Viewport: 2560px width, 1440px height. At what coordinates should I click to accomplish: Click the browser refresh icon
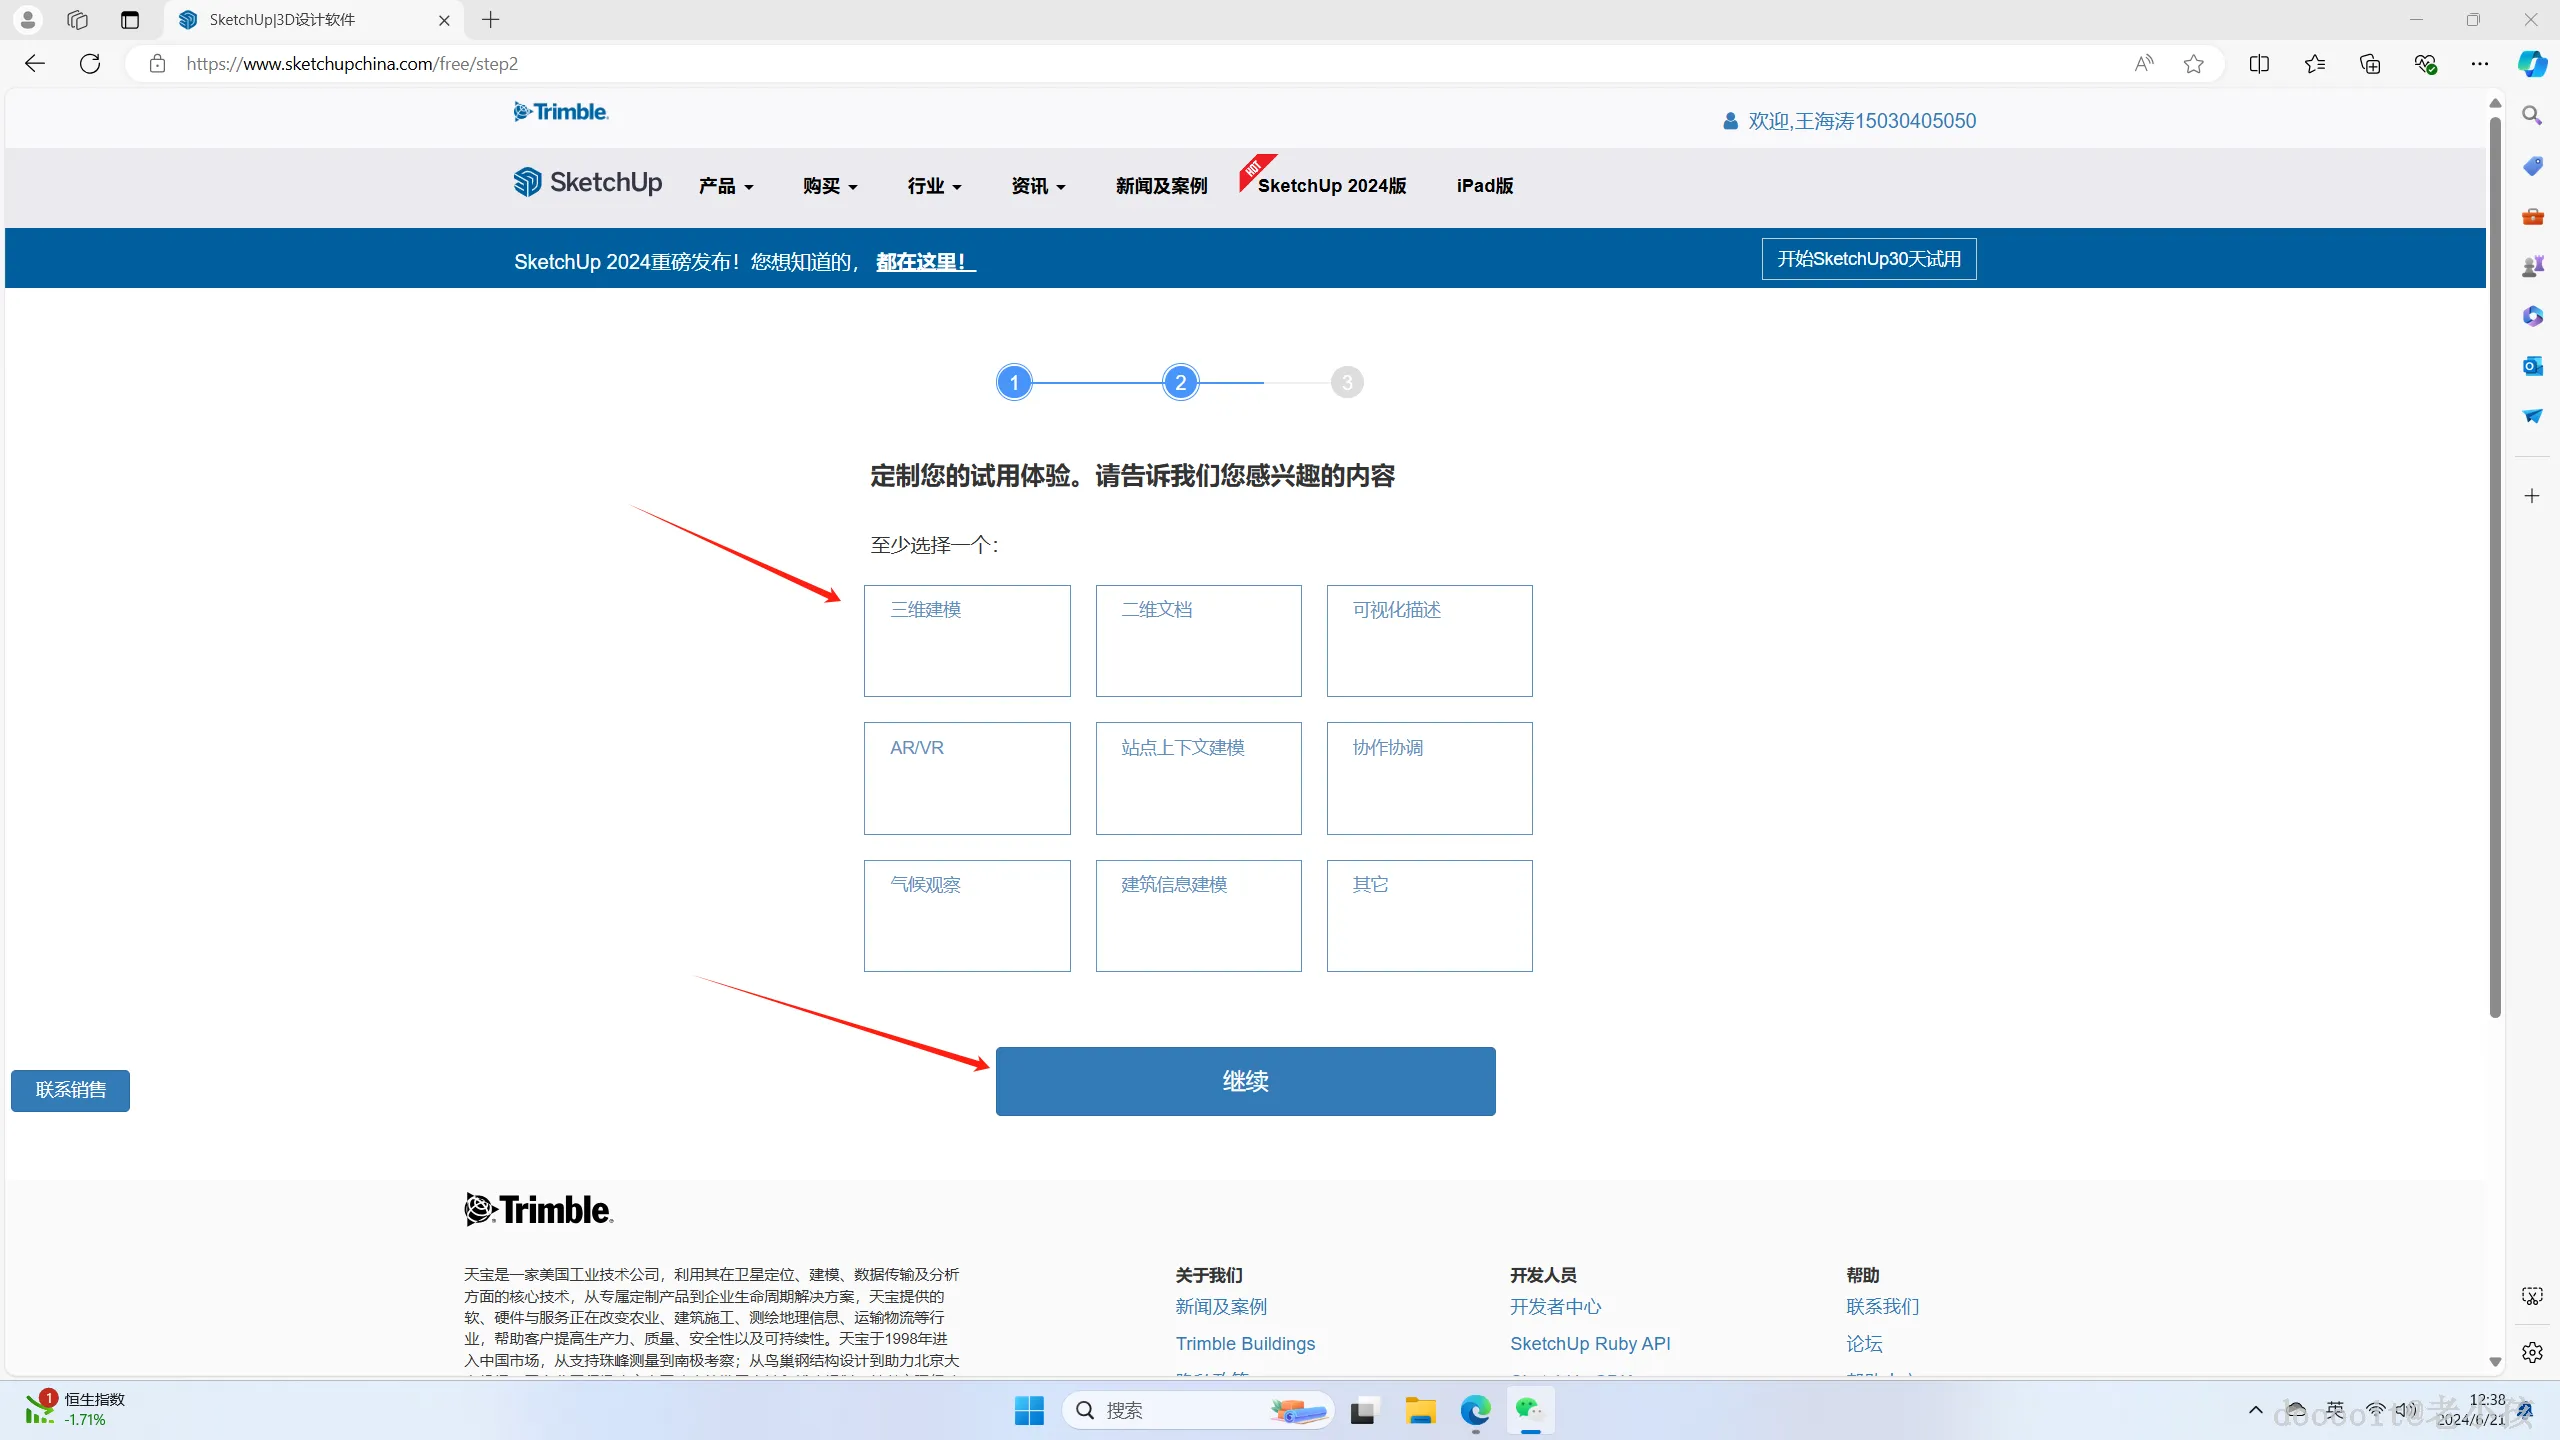click(x=90, y=64)
